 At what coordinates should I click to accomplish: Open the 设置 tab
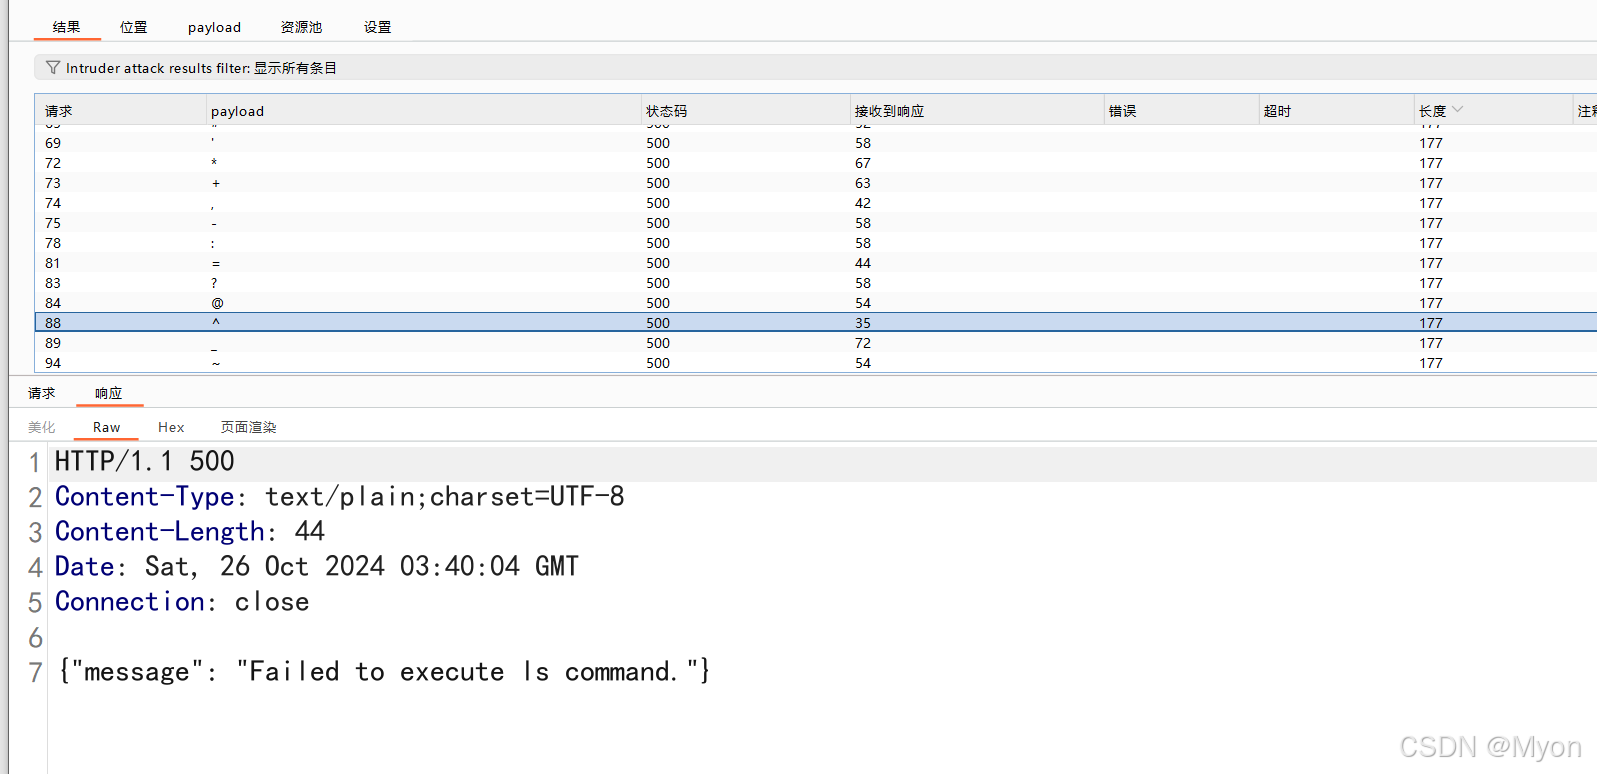[377, 27]
